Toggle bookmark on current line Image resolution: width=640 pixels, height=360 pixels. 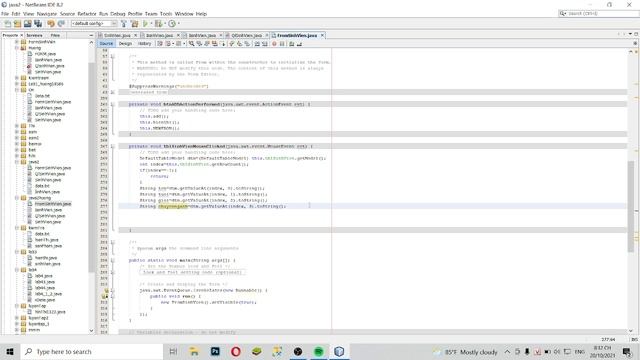pos(247,44)
